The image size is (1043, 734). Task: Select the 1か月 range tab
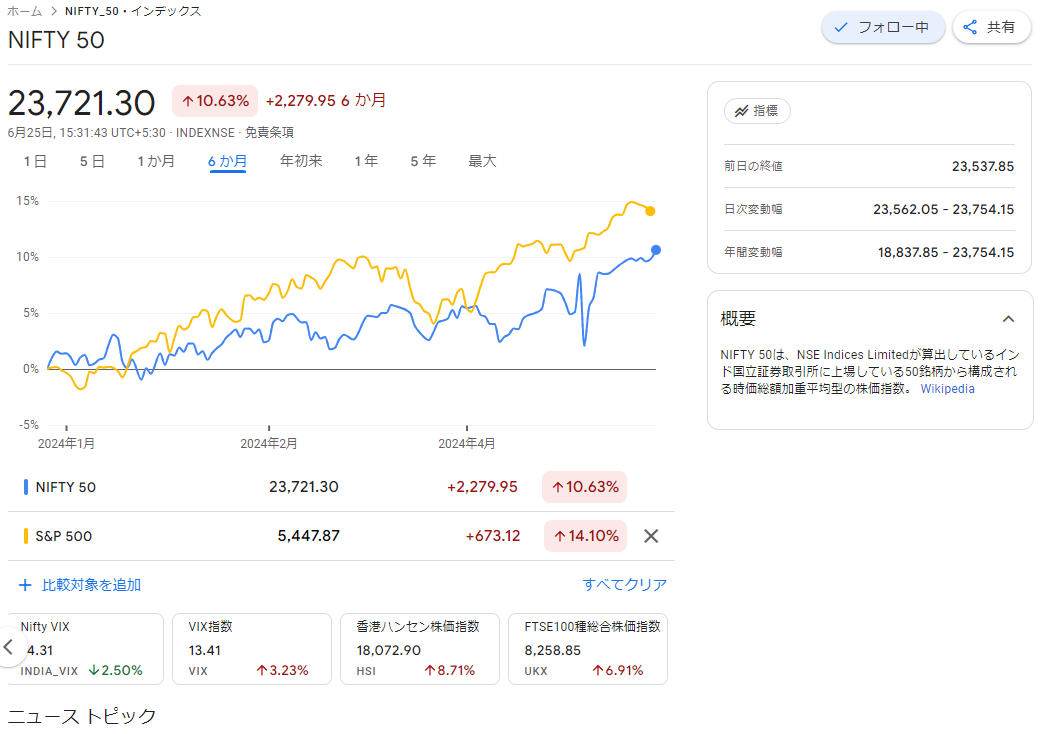pos(156,161)
